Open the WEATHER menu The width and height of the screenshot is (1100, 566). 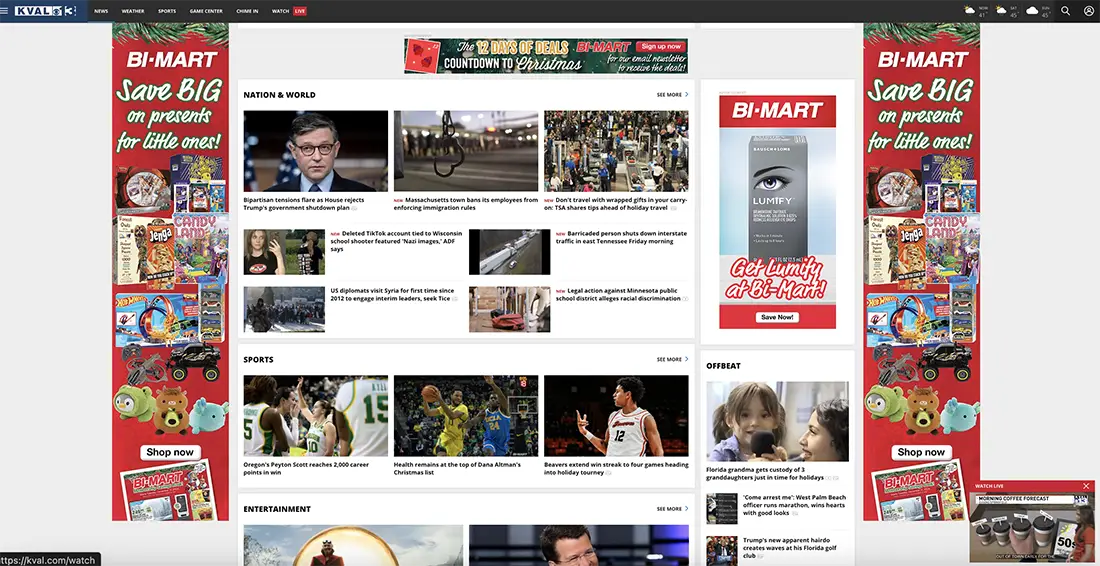tap(133, 11)
